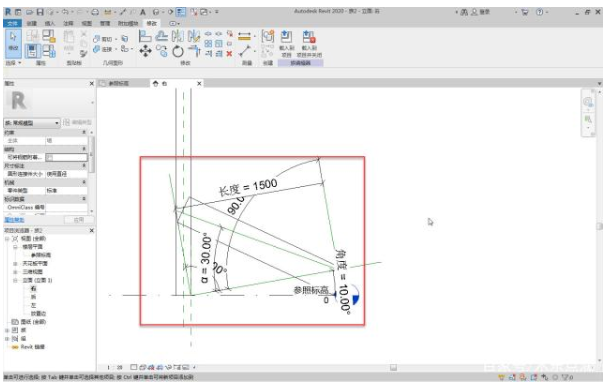Image resolution: width=608 pixels, height=386 pixels.
Task: Select the Offset tool in Modify panel
Action: click(x=161, y=37)
